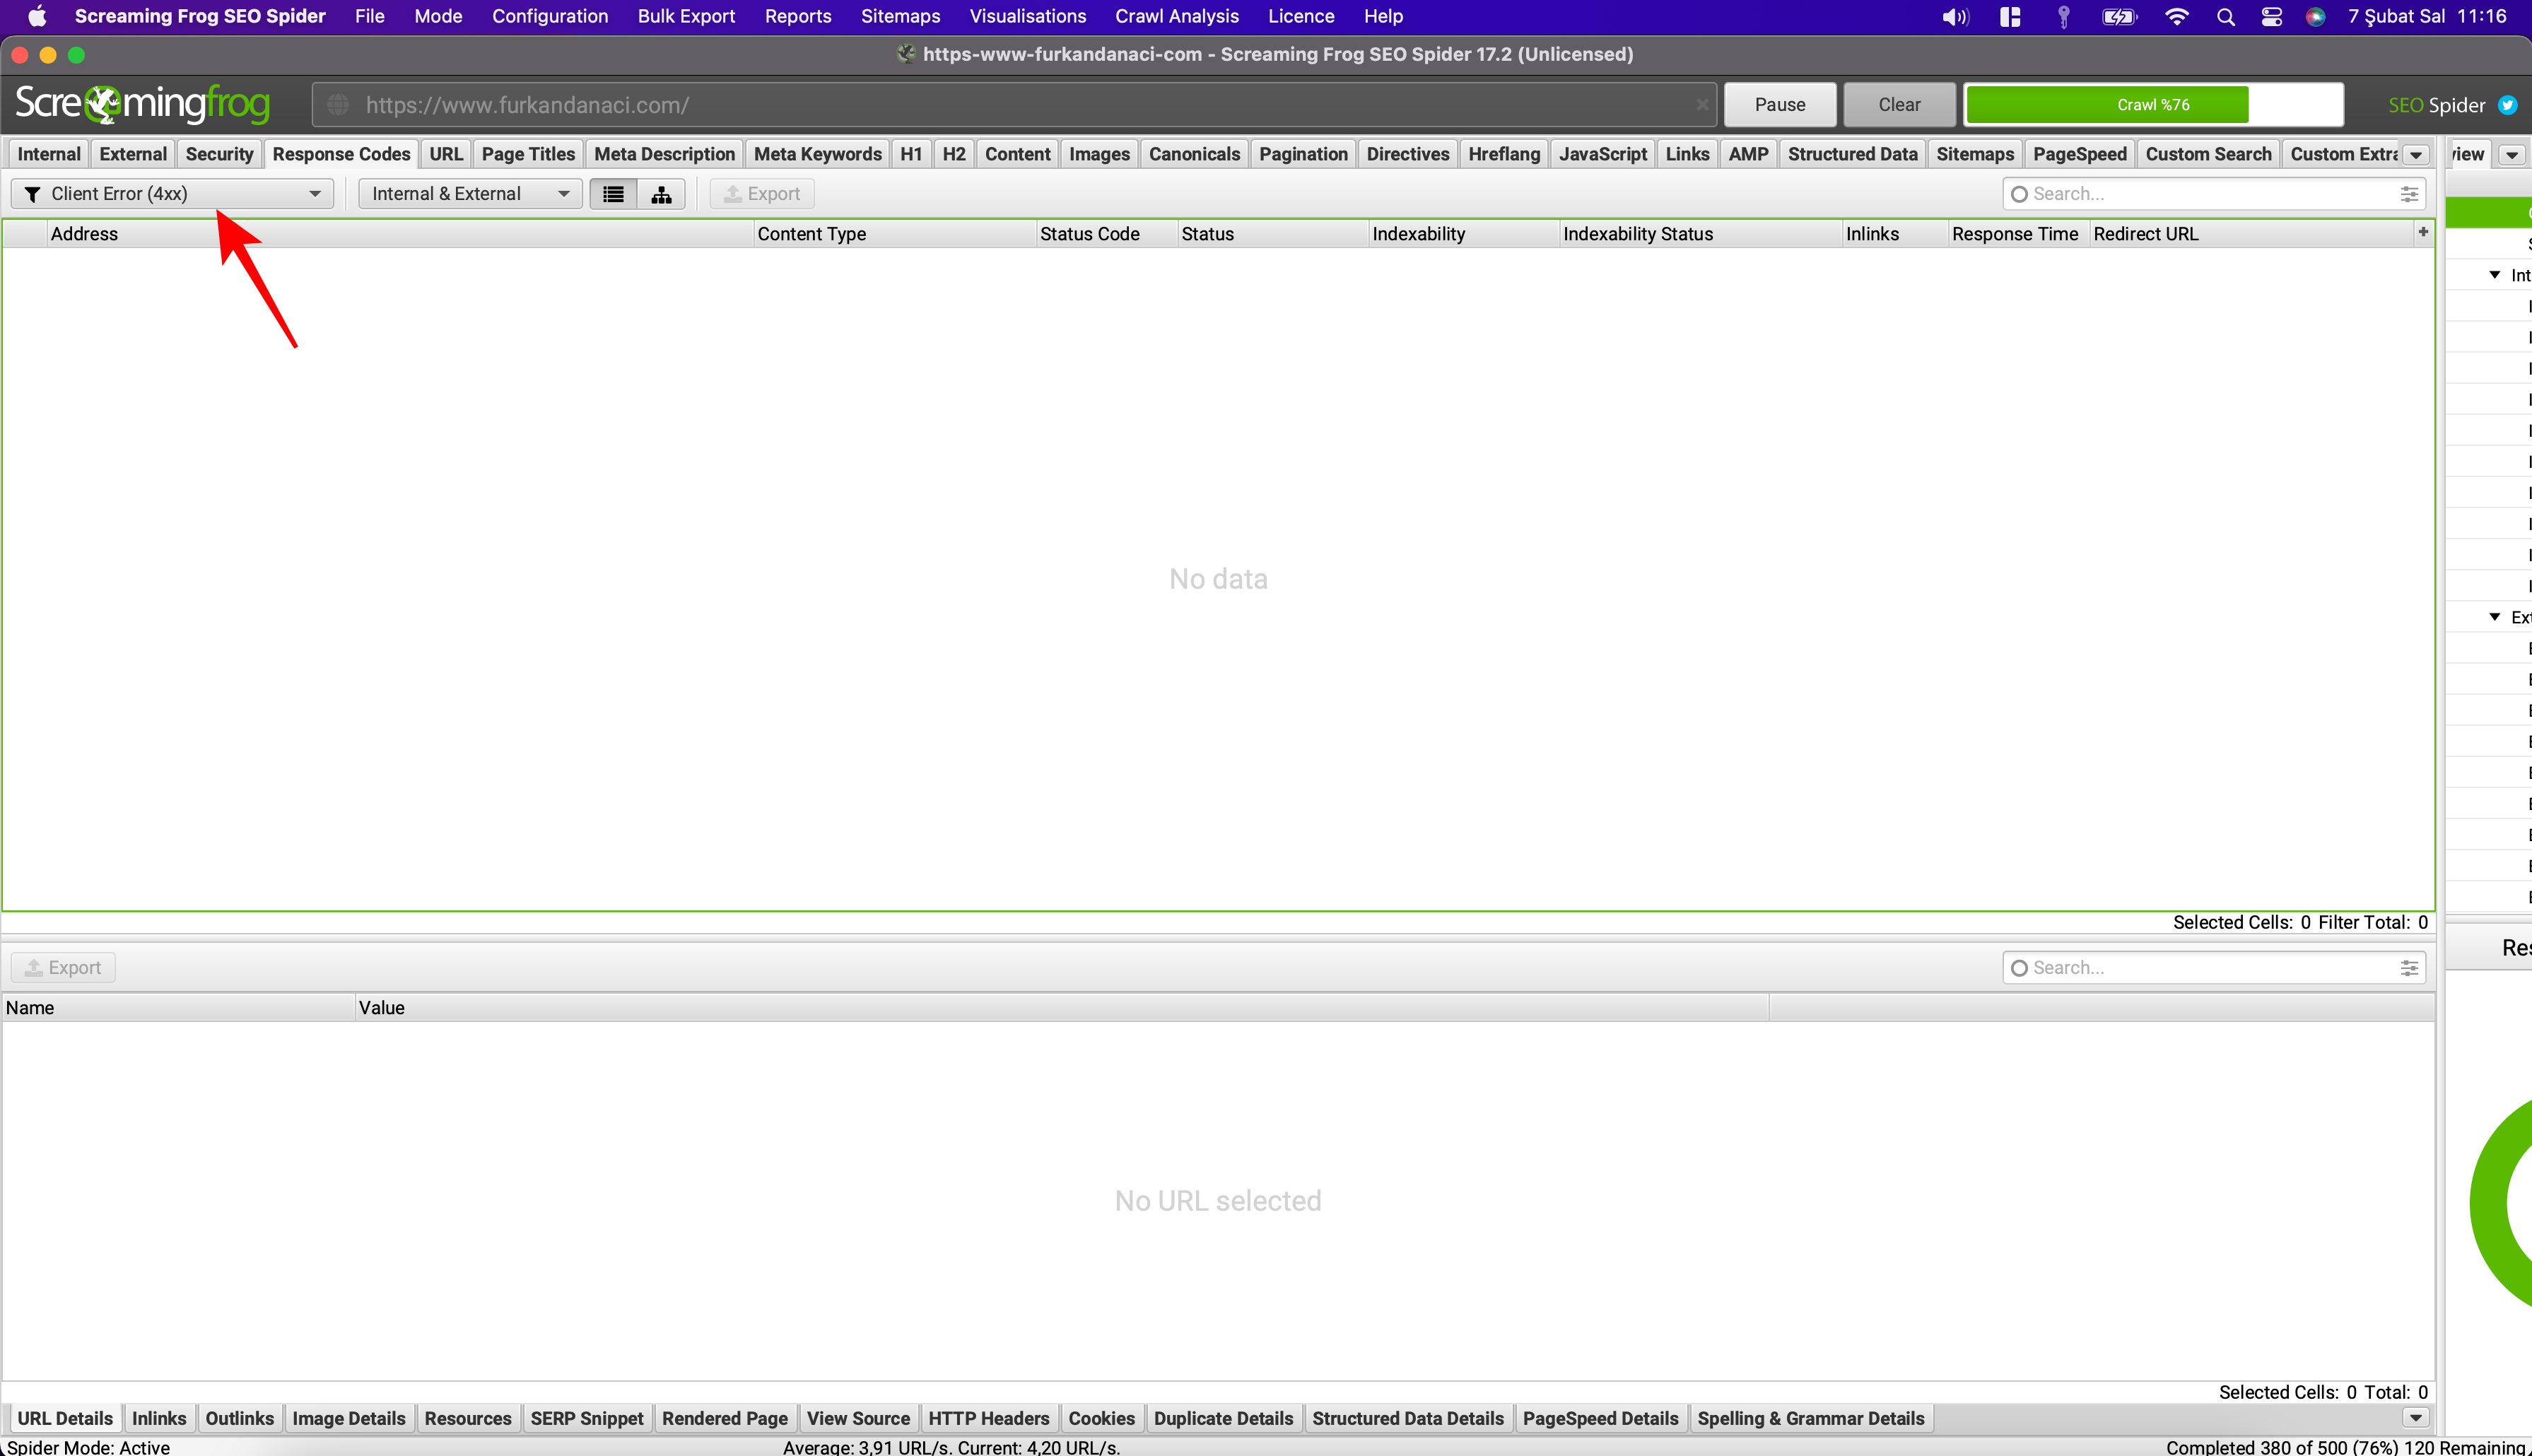Click the lower Search field
Screen dimensions: 2532x1456
[2213, 968]
